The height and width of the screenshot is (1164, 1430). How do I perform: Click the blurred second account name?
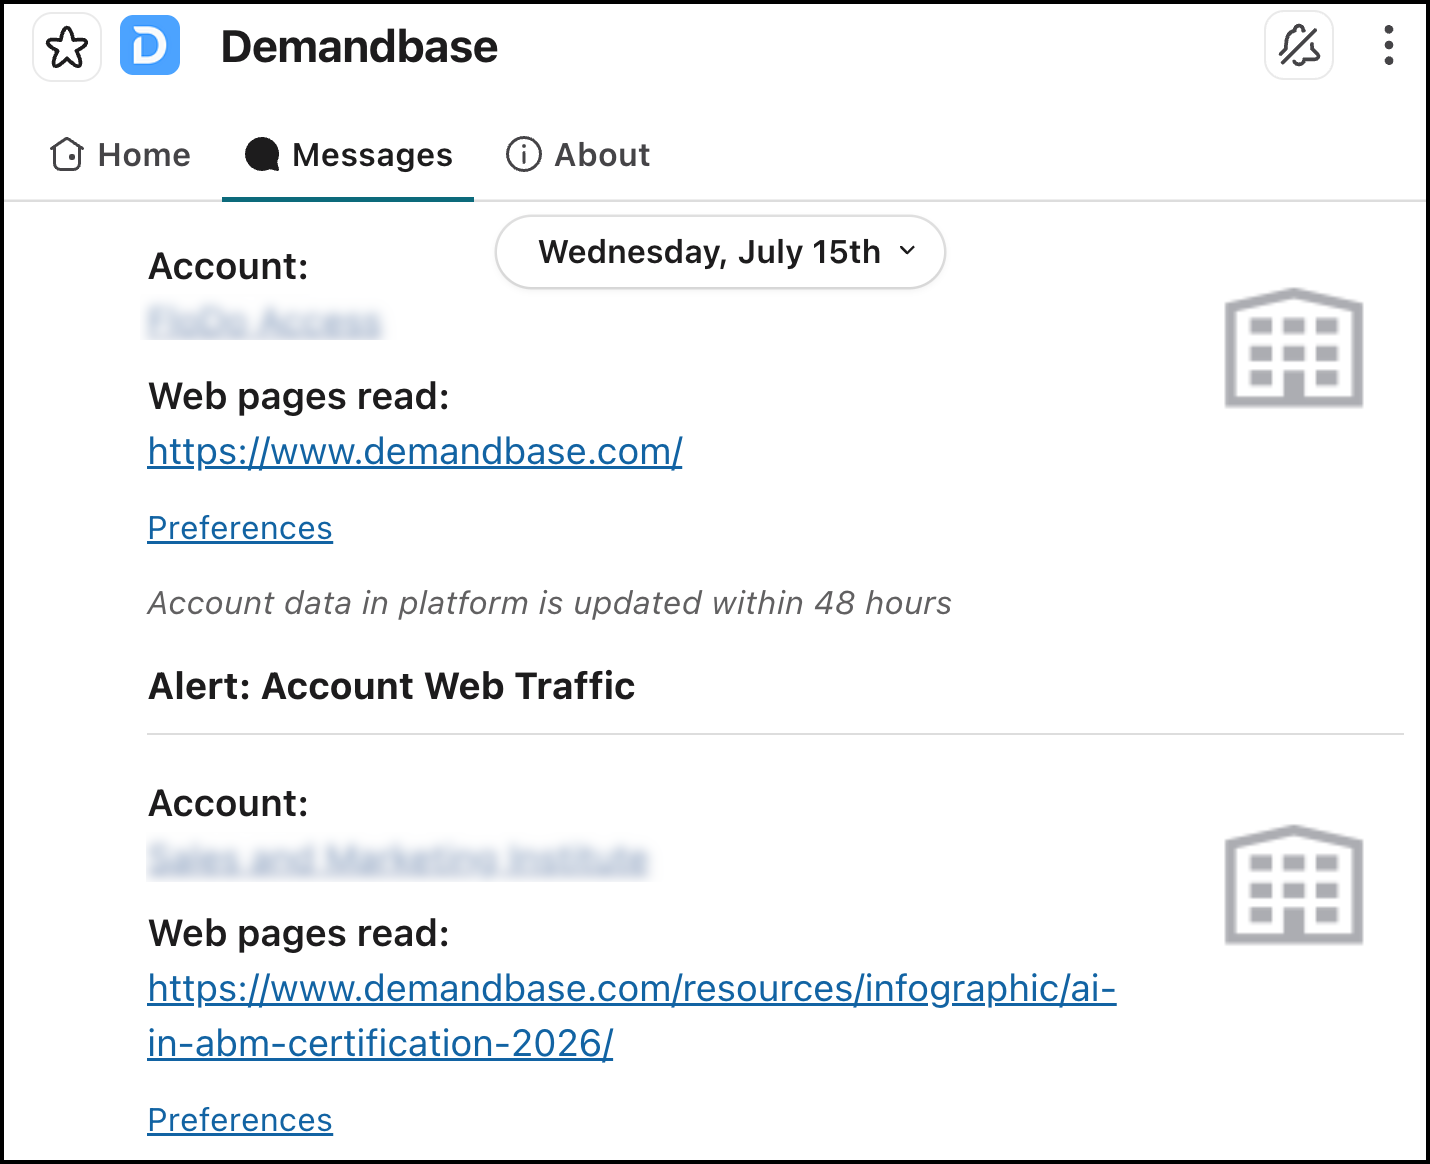[x=398, y=859]
